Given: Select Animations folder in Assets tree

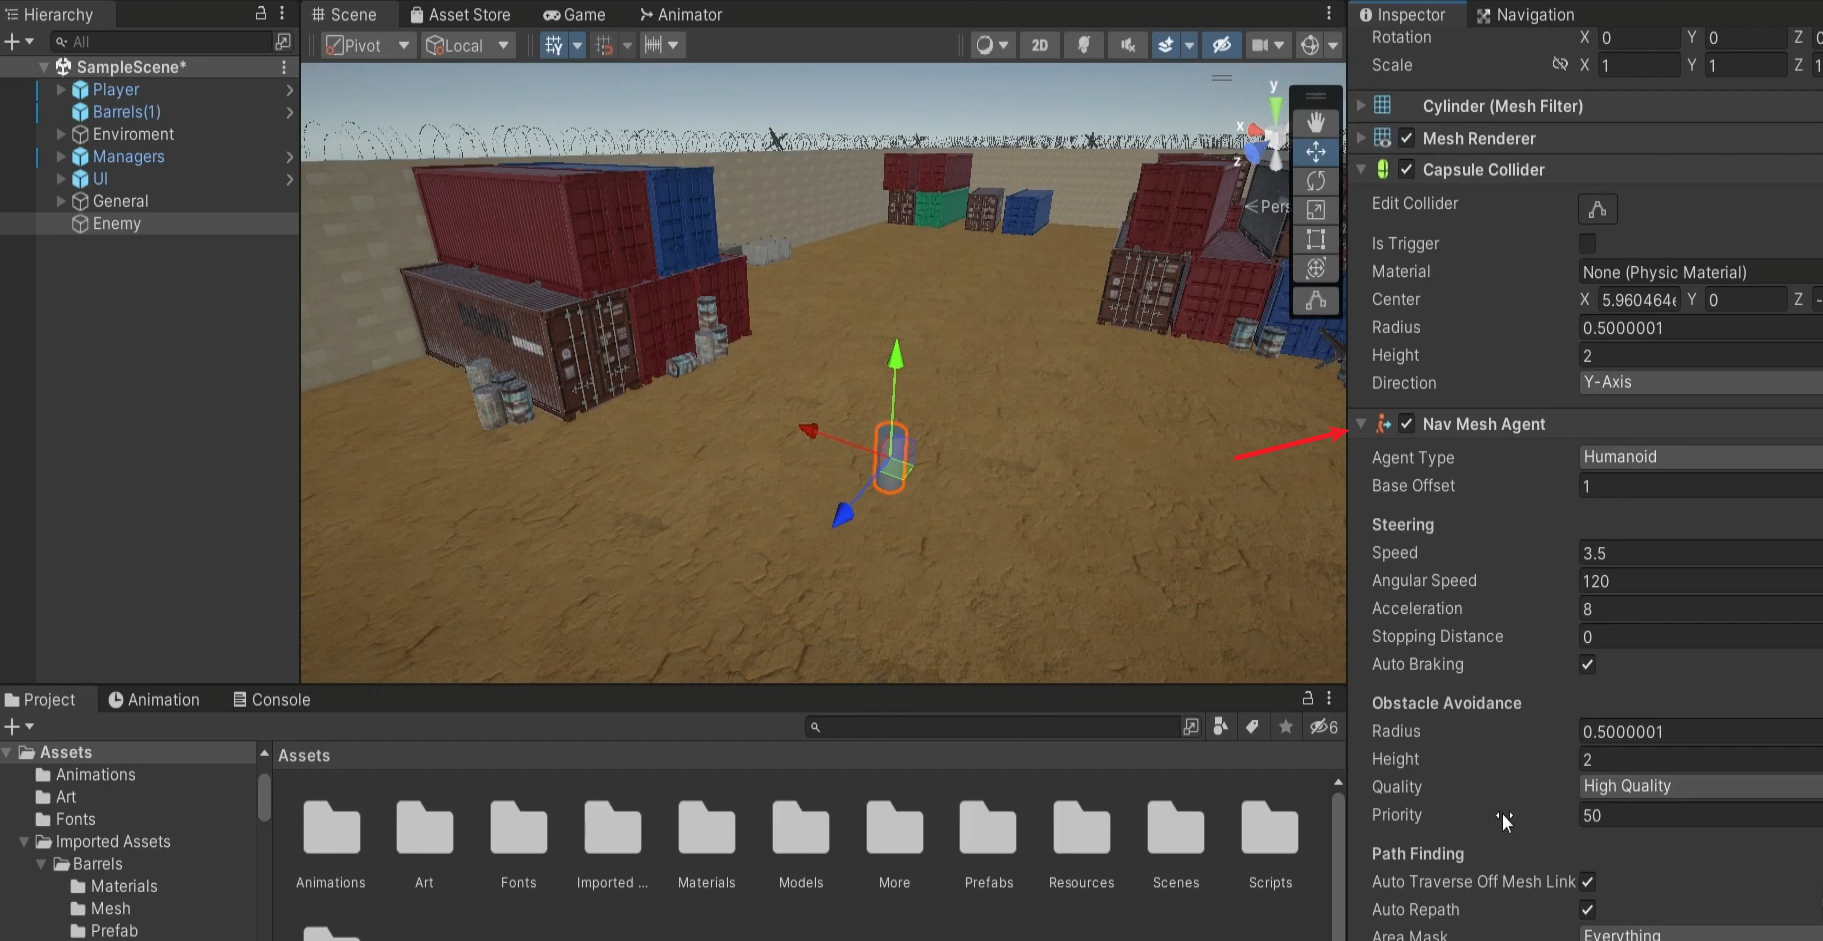Looking at the screenshot, I should (95, 775).
